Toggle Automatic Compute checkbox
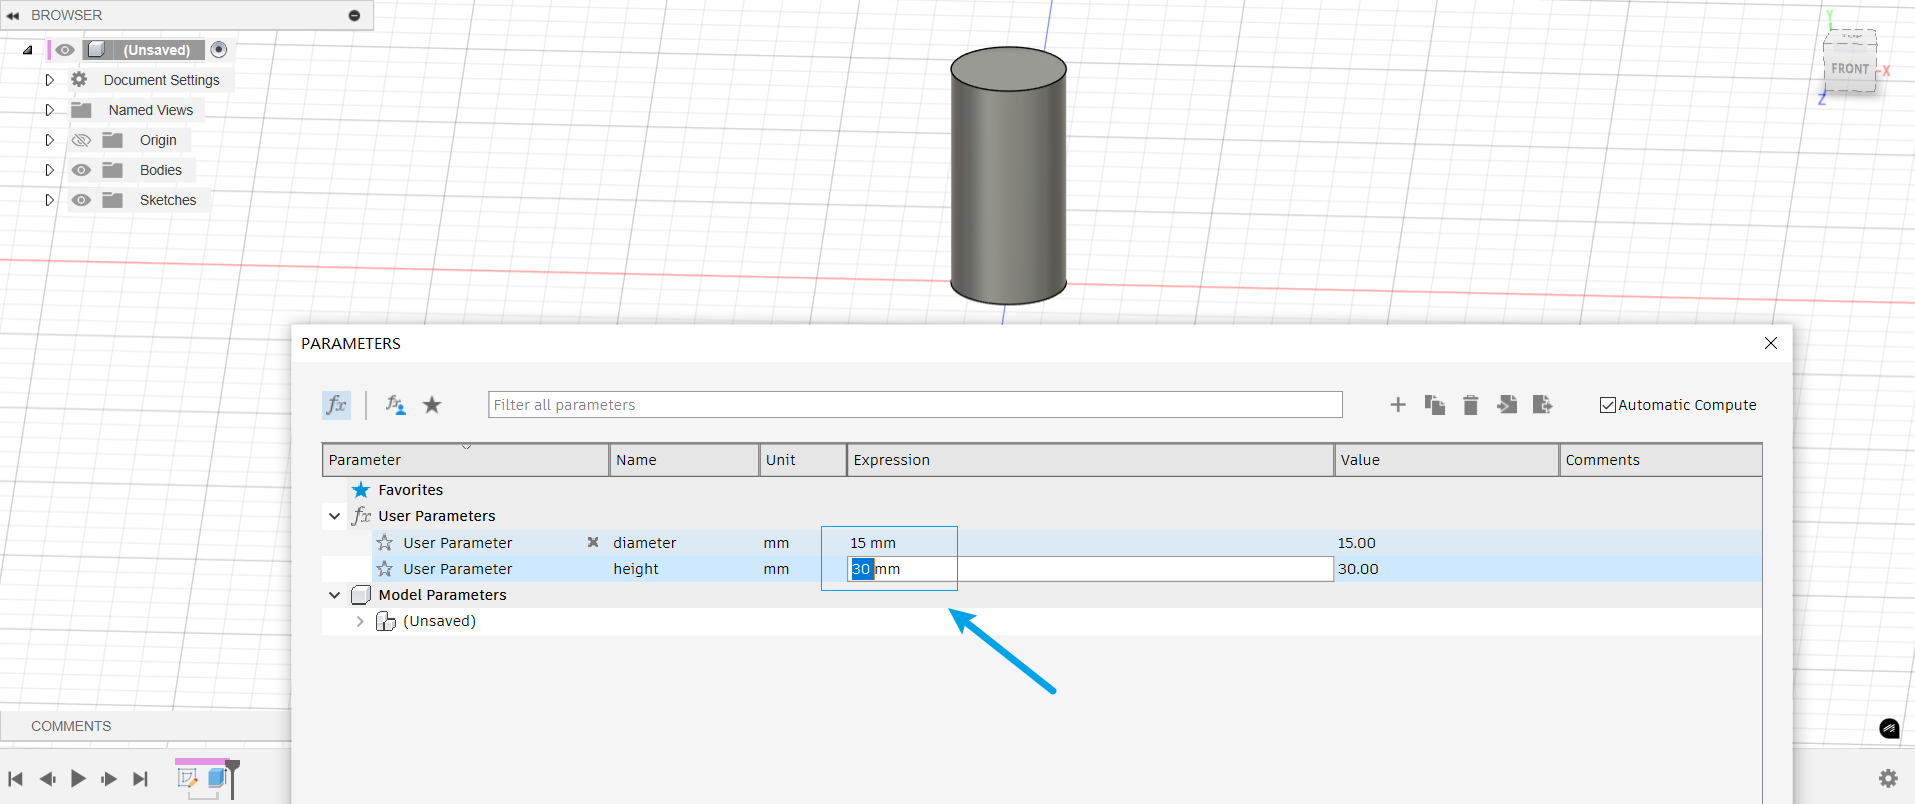This screenshot has height=804, width=1915. [x=1608, y=405]
